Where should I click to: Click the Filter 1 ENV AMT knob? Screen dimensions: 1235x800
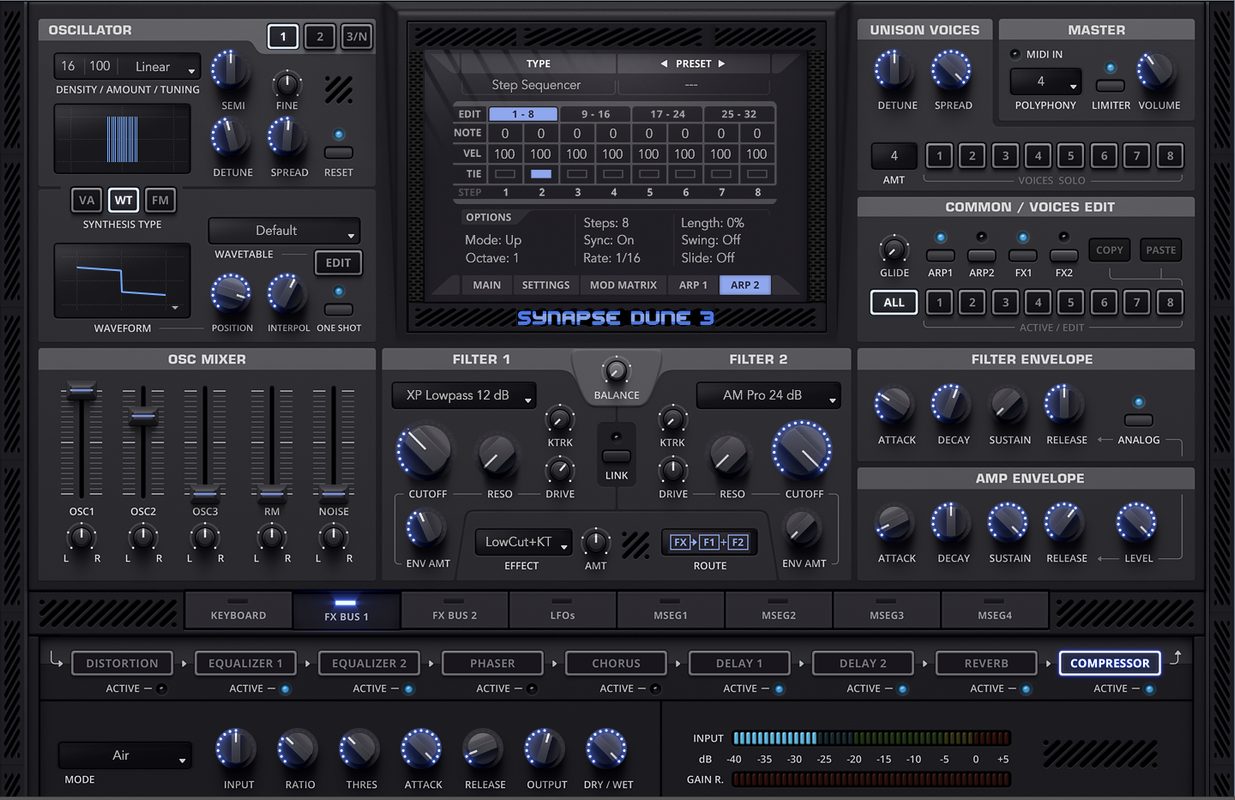[427, 528]
